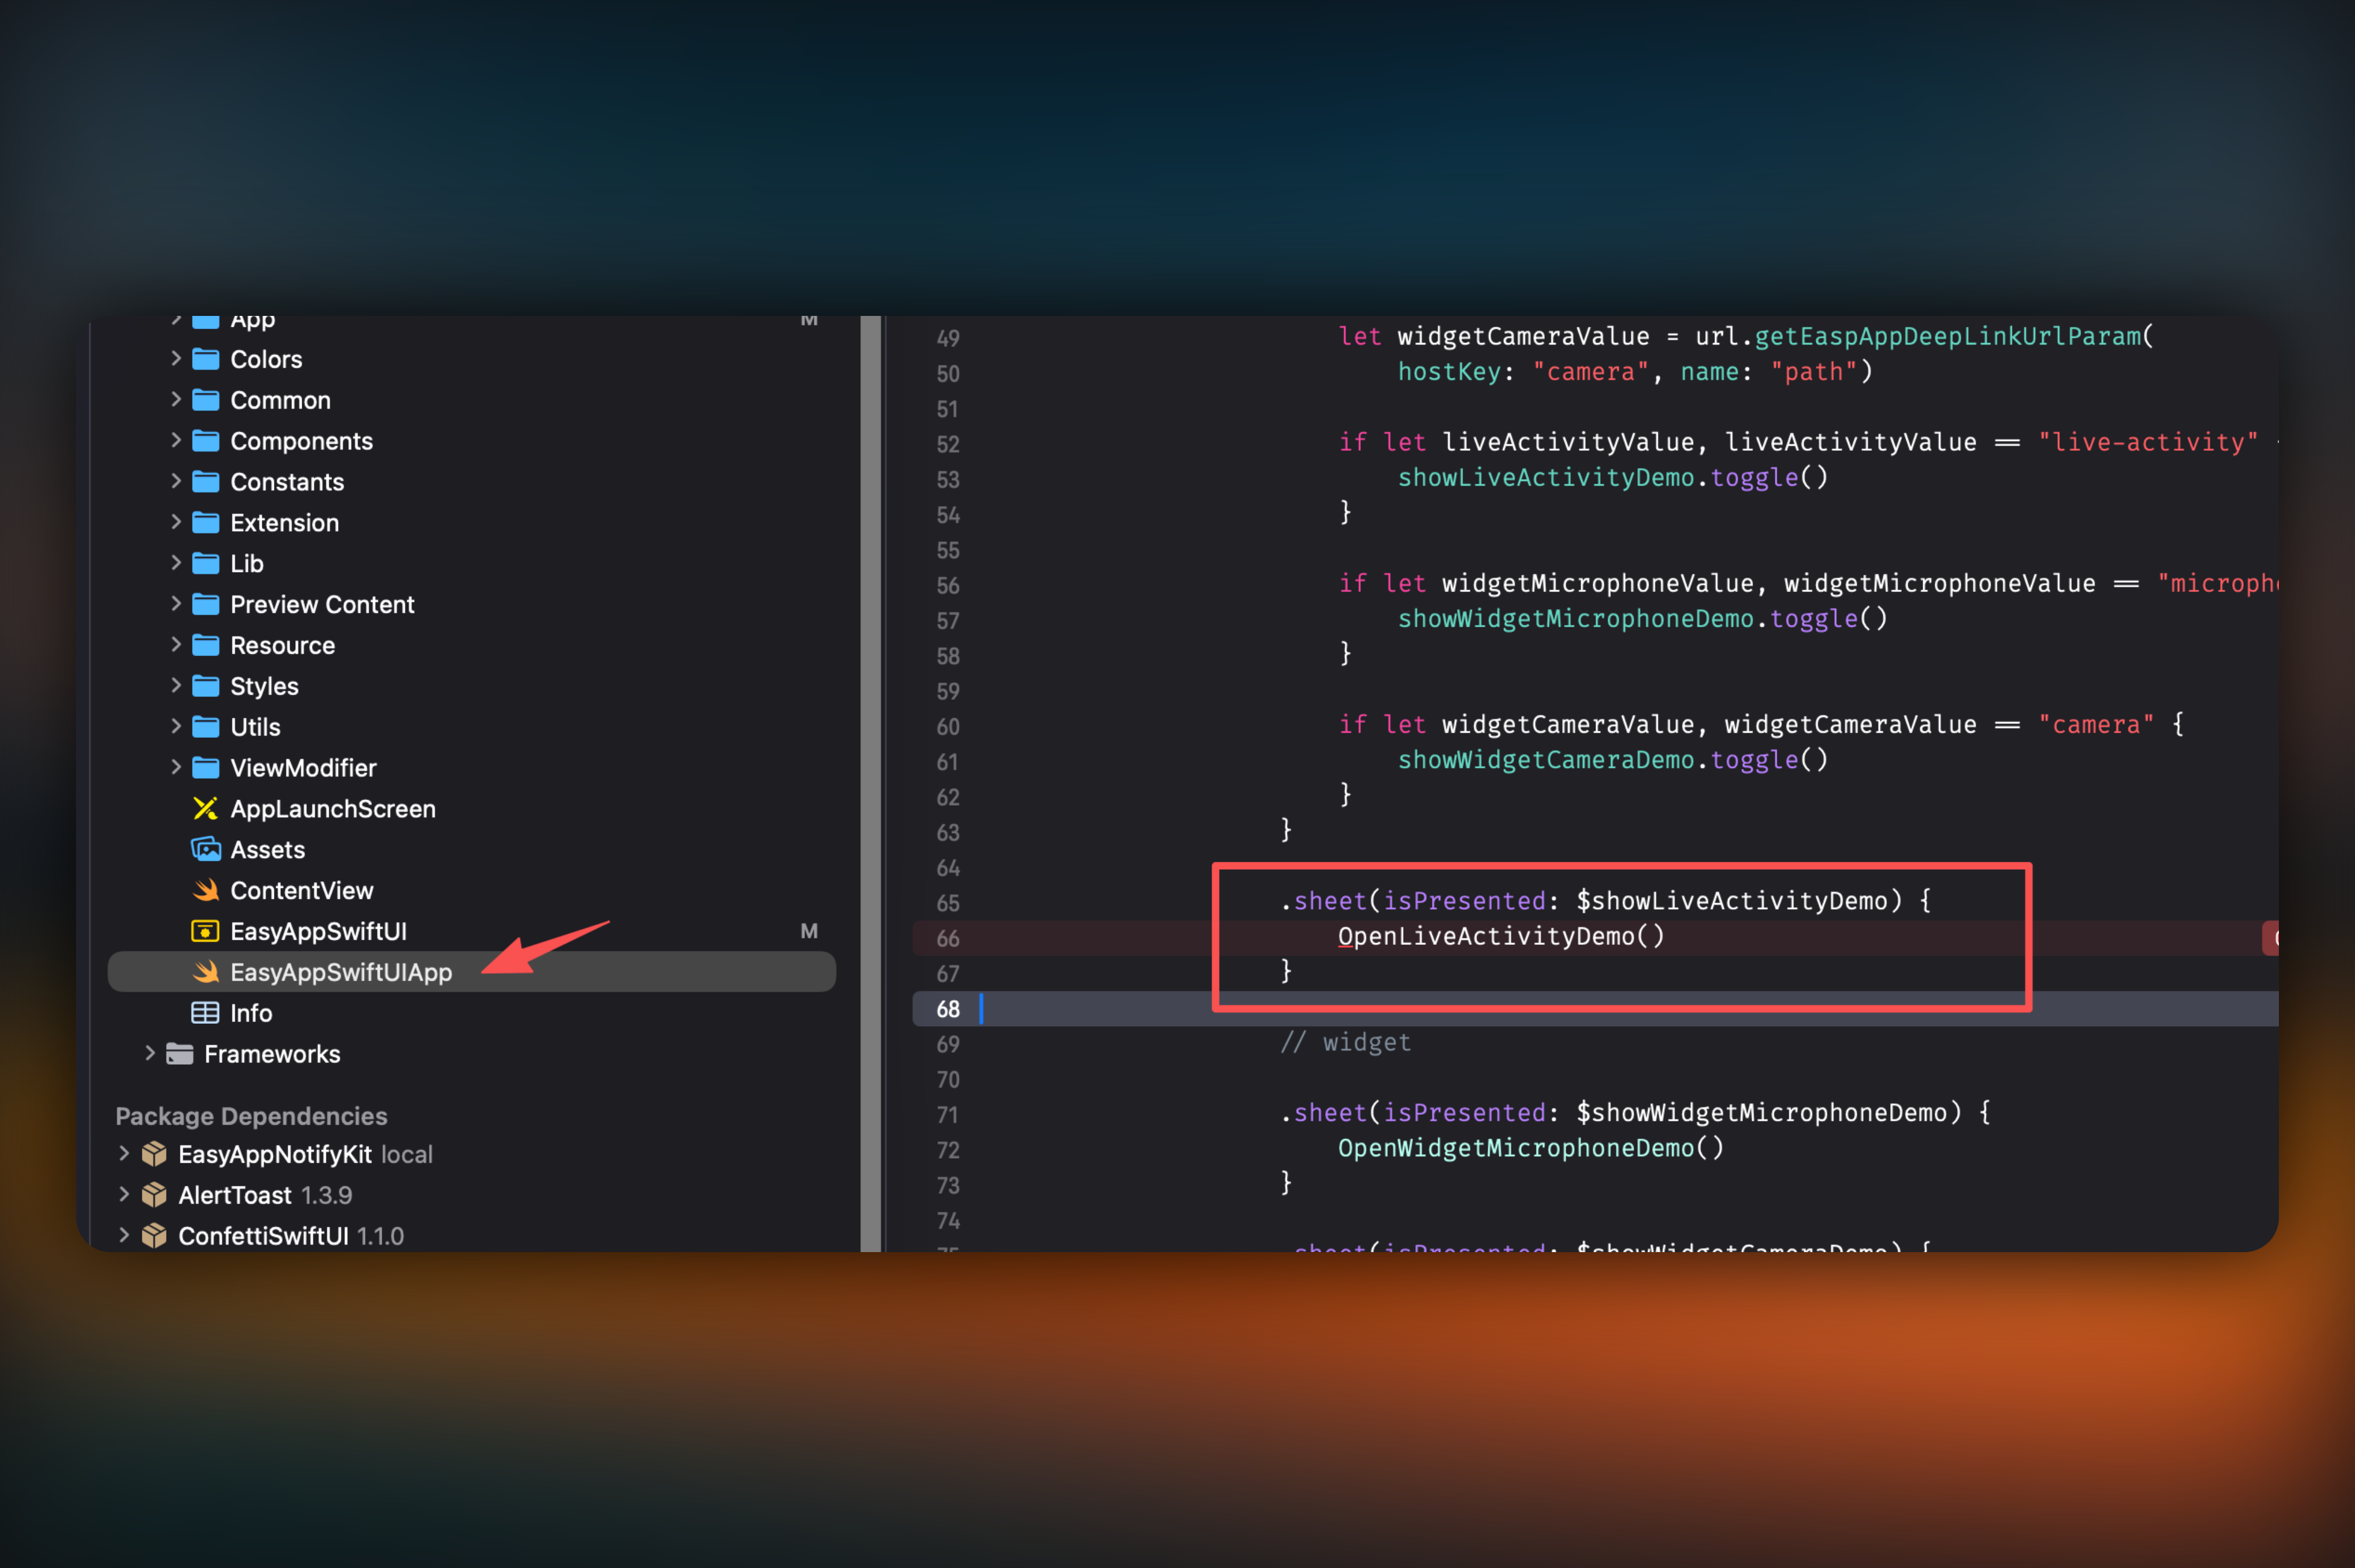Select the Utils folder
Image resolution: width=2355 pixels, height=1568 pixels.
pyautogui.click(x=256, y=726)
